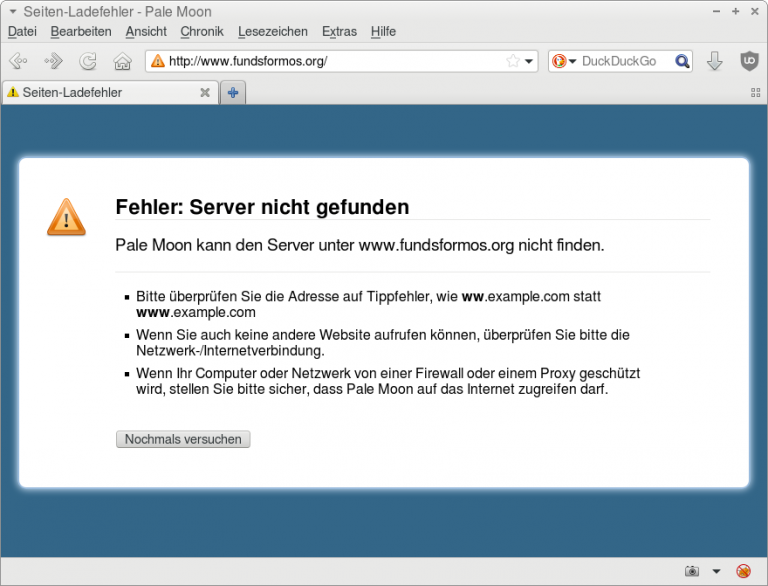This screenshot has height=586, width=768.
Task: Open the Lesezeichen menu
Action: pos(273,31)
